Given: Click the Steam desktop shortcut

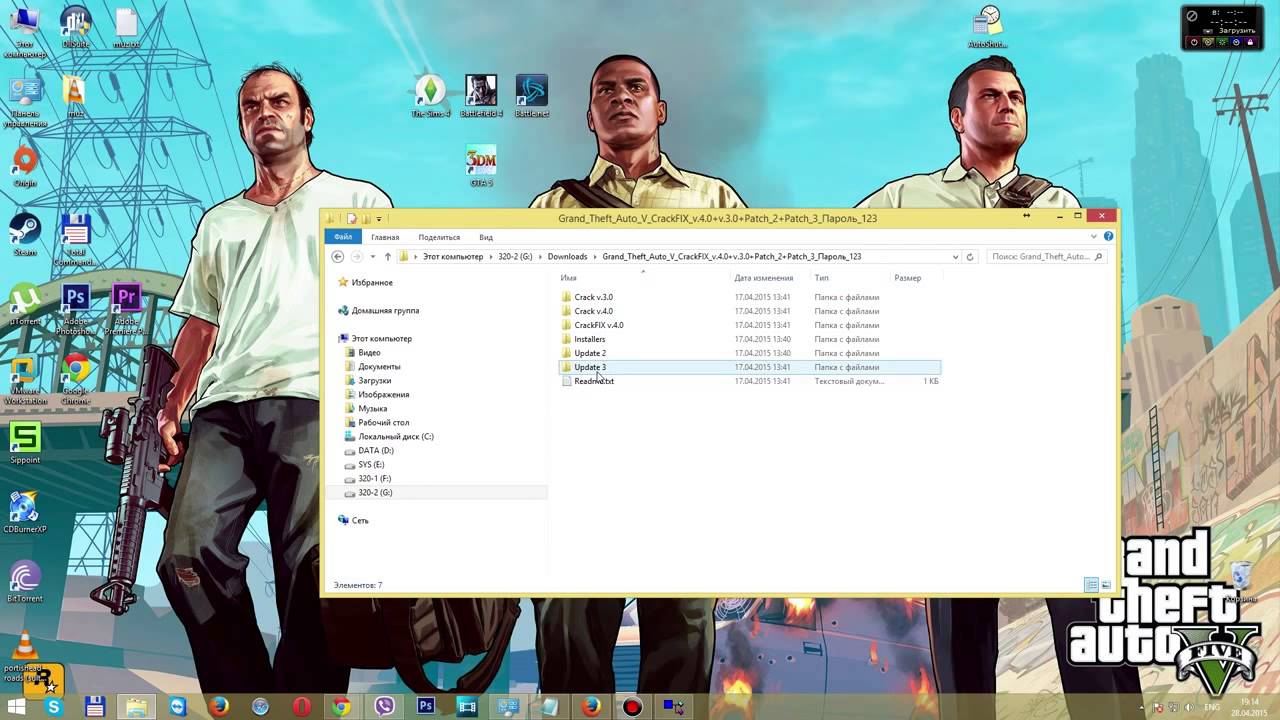Looking at the screenshot, I should click(24, 235).
